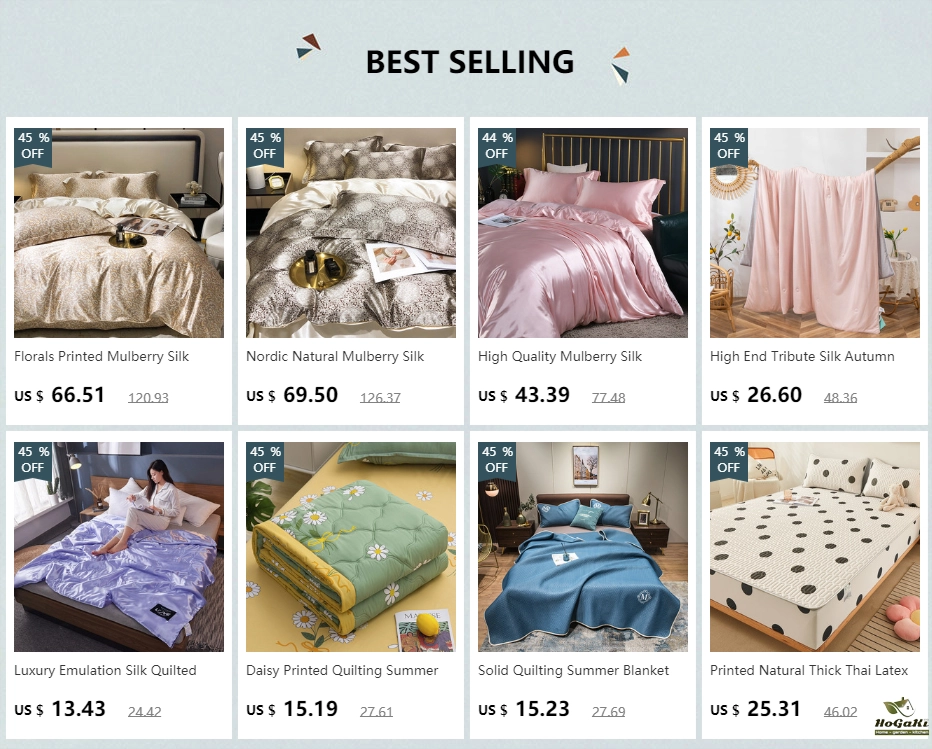932x749 pixels.
Task: Open pink High Quality Mulberry Silk image
Action: 582,233
